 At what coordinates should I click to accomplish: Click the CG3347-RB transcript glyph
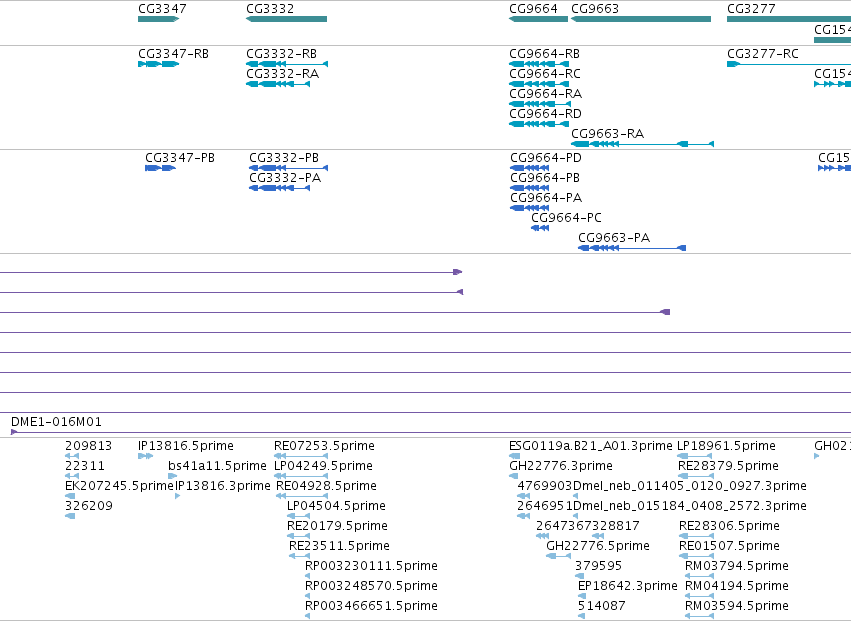pos(158,64)
